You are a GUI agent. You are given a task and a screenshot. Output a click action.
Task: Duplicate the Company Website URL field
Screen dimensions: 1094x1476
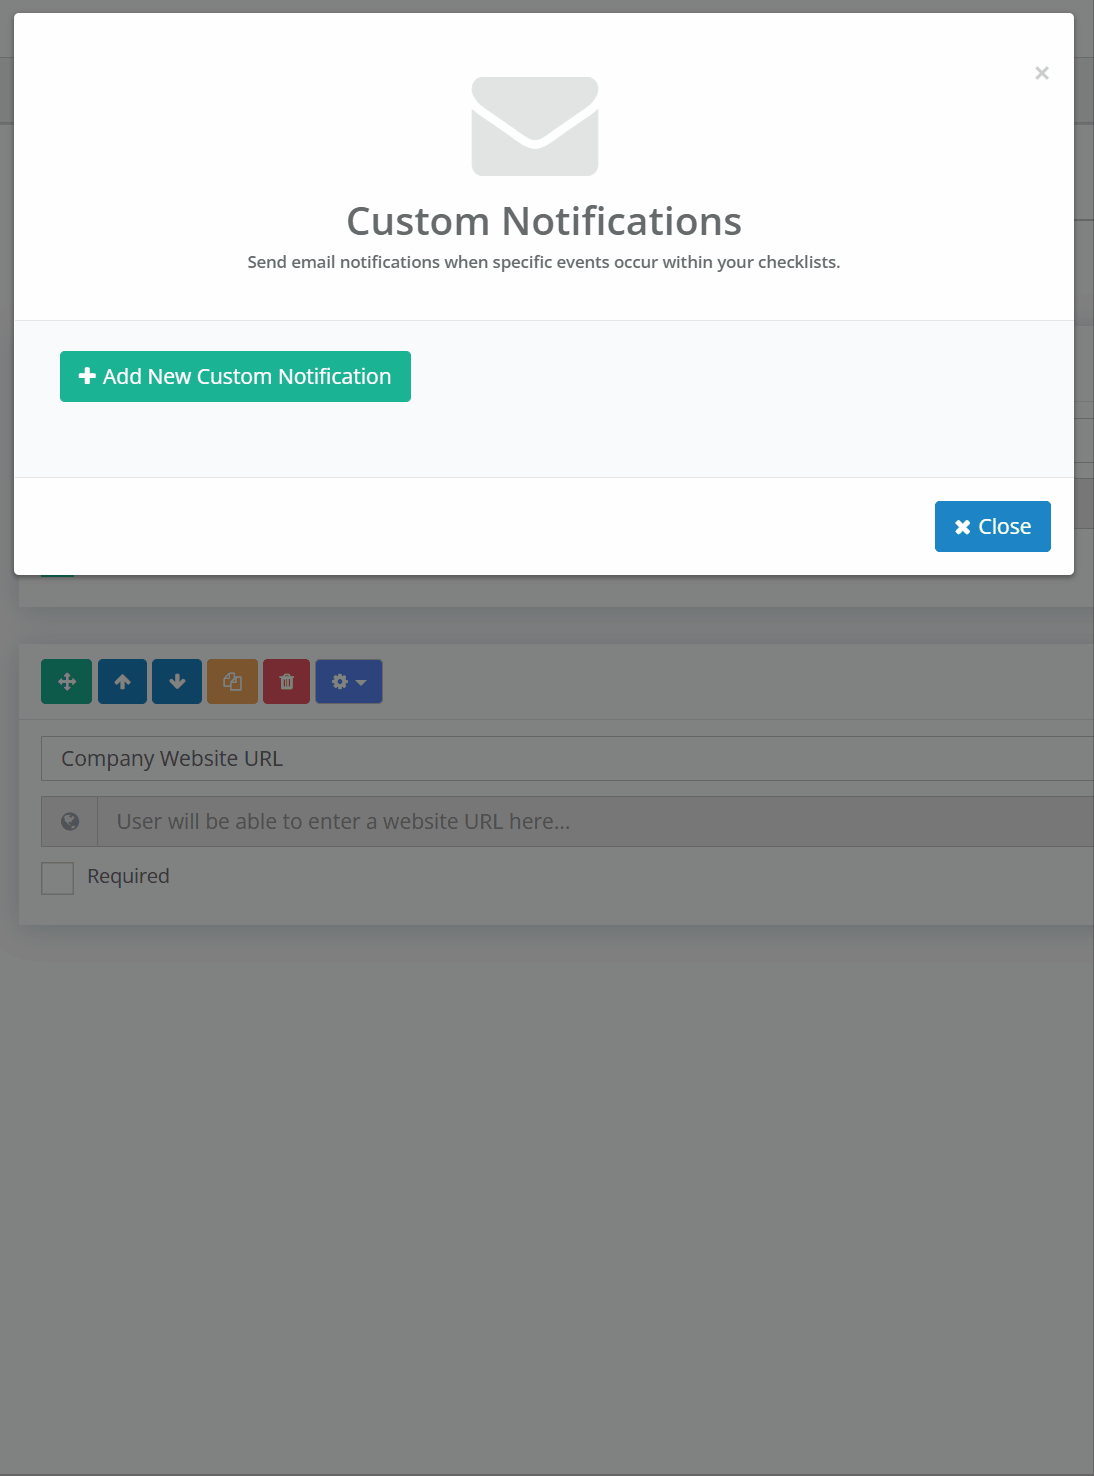[x=231, y=681]
